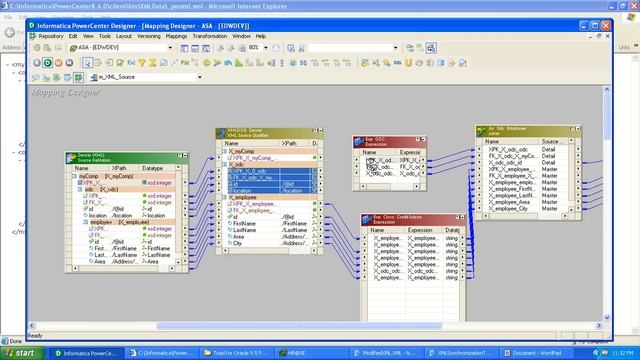Viewport: 640px width, 360px height.
Task: Click the workspace vertical scrollbar down arrow
Action: point(607,317)
